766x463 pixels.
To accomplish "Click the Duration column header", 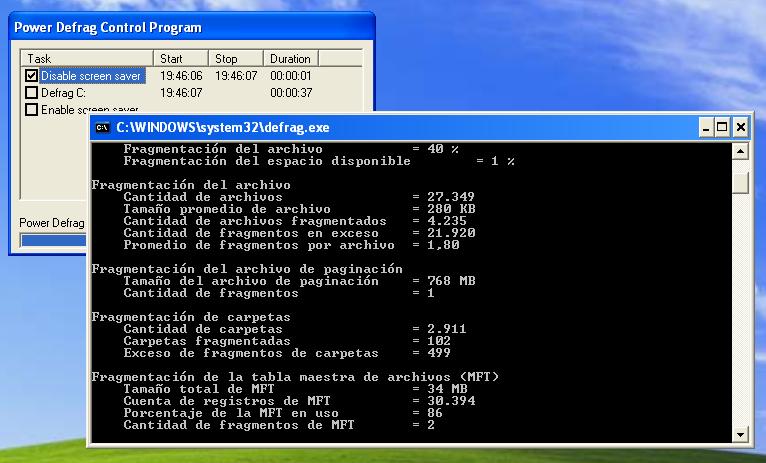I will point(291,59).
